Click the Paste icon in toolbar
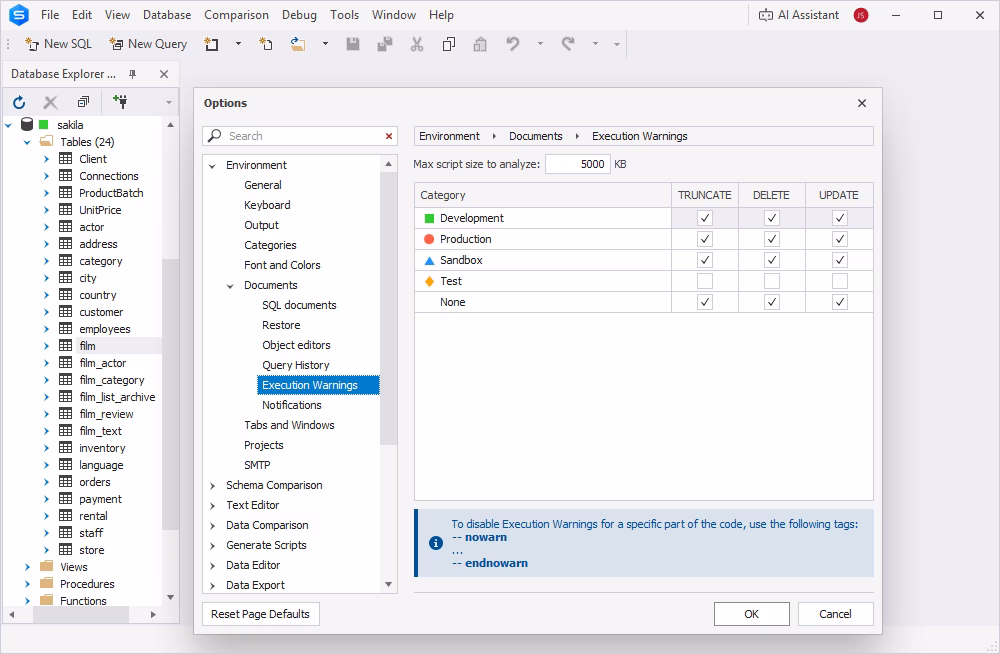The height and width of the screenshot is (654, 1000). [480, 43]
